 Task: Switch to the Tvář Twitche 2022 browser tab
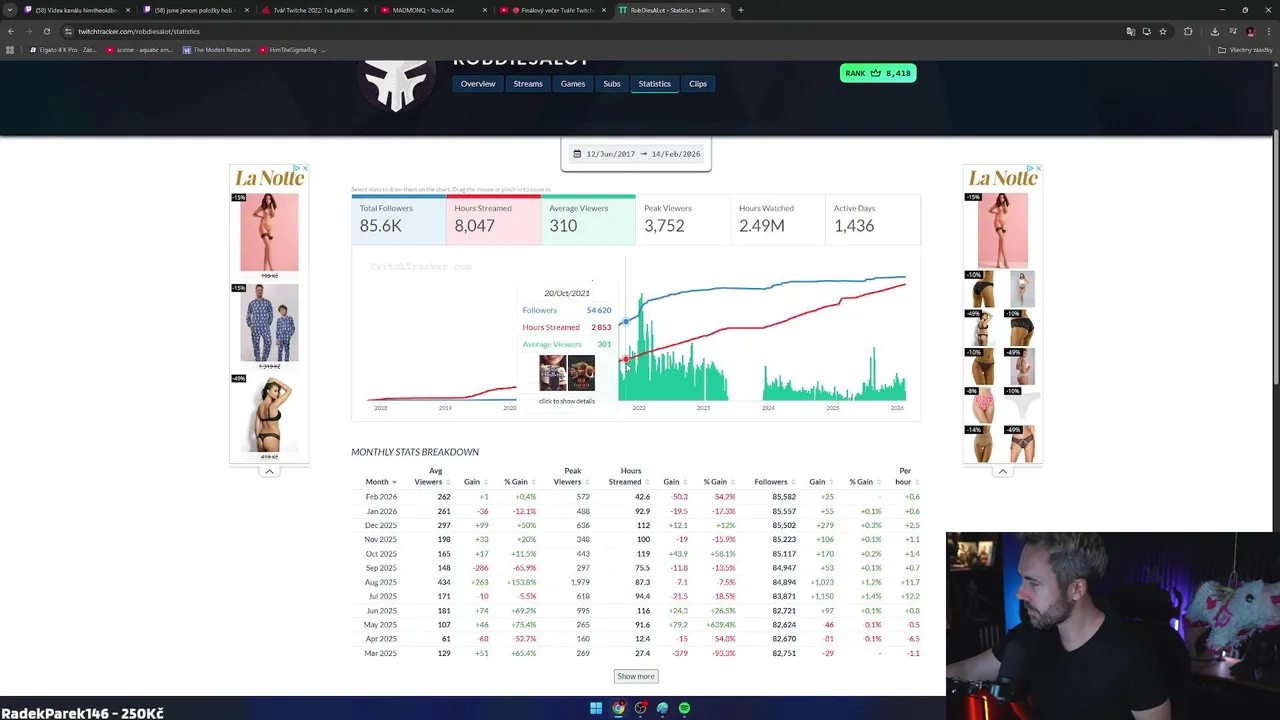click(x=313, y=10)
